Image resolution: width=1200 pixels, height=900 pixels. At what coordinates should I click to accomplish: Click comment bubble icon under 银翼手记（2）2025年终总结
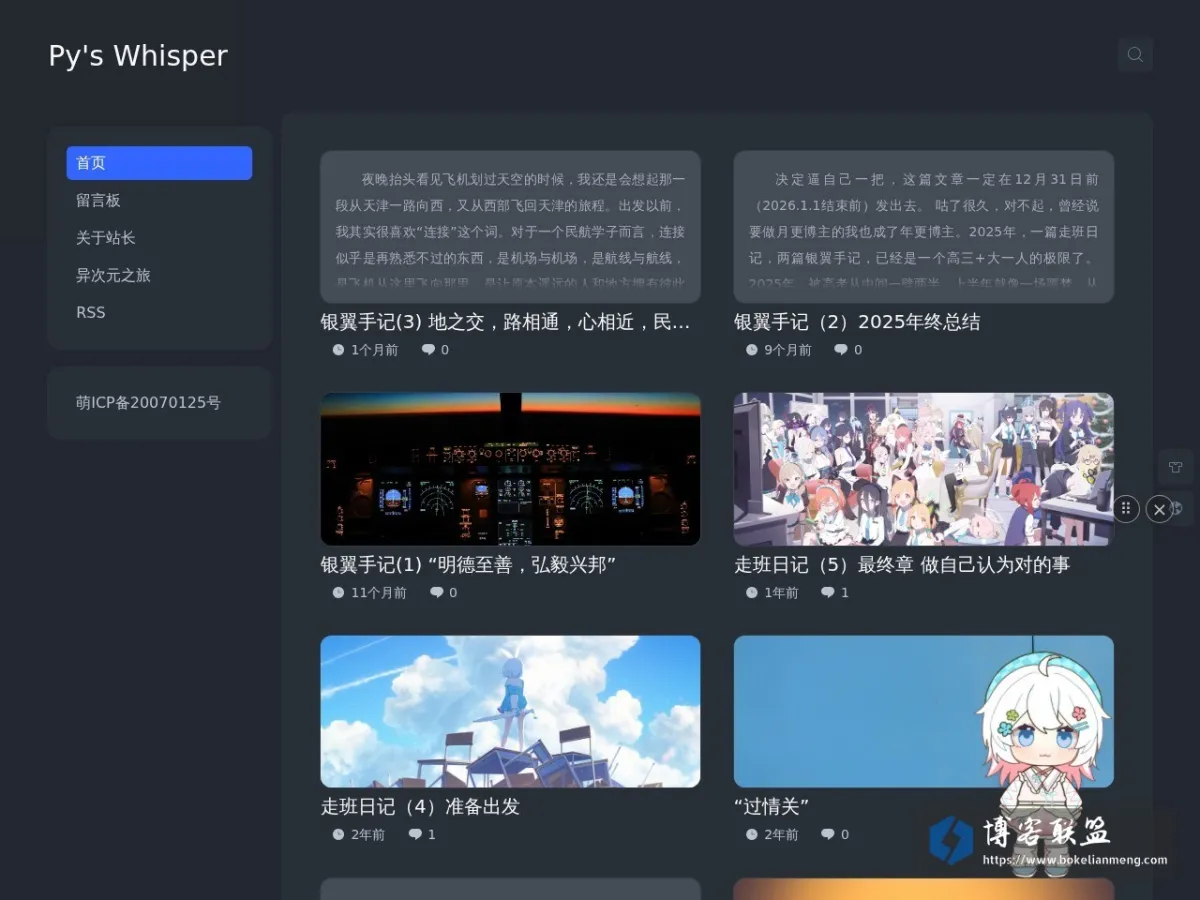841,350
